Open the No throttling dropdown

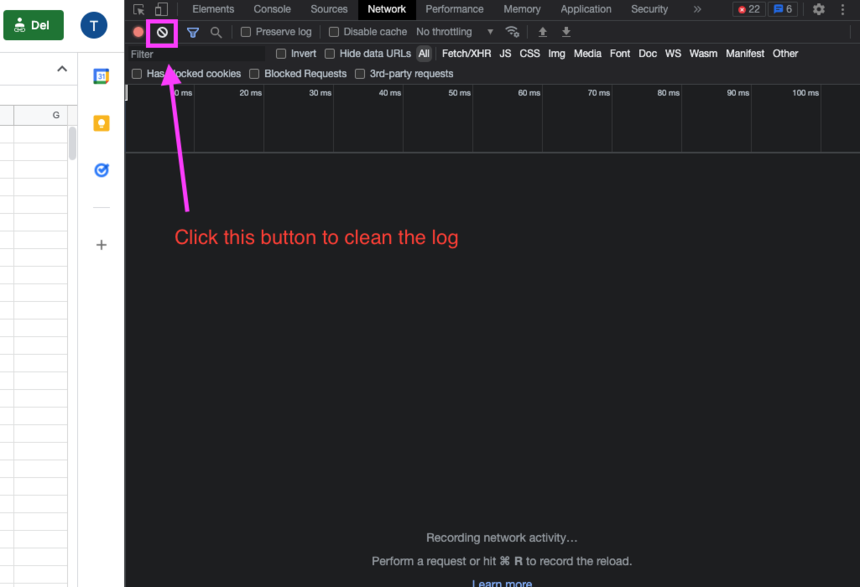point(454,32)
